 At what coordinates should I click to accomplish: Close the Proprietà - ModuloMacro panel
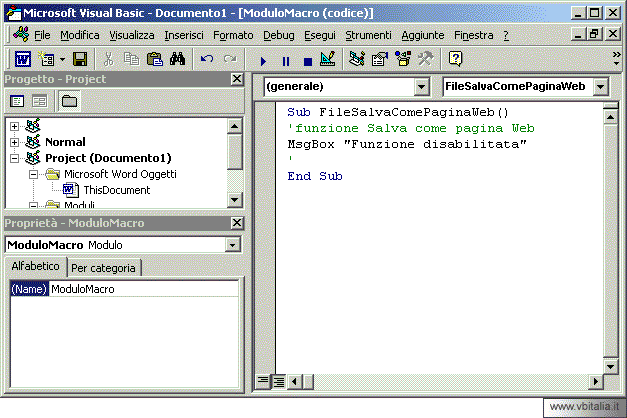coord(237,223)
